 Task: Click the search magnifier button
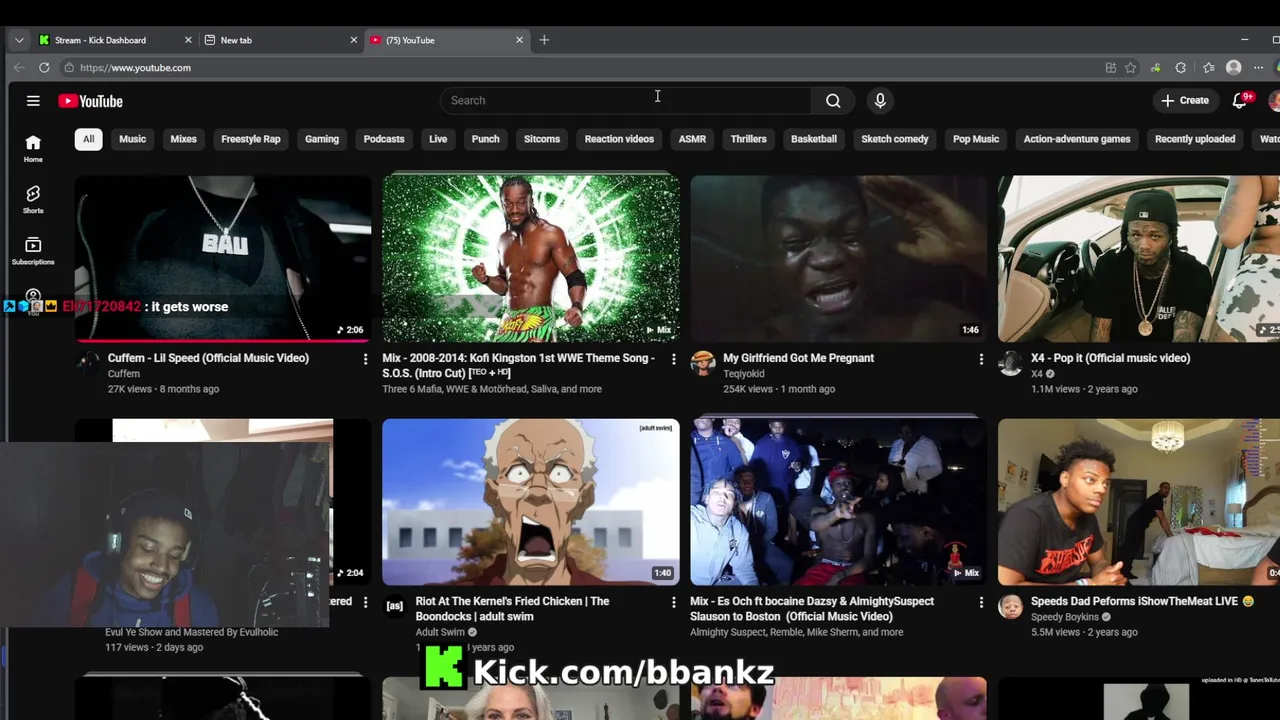pyautogui.click(x=833, y=100)
